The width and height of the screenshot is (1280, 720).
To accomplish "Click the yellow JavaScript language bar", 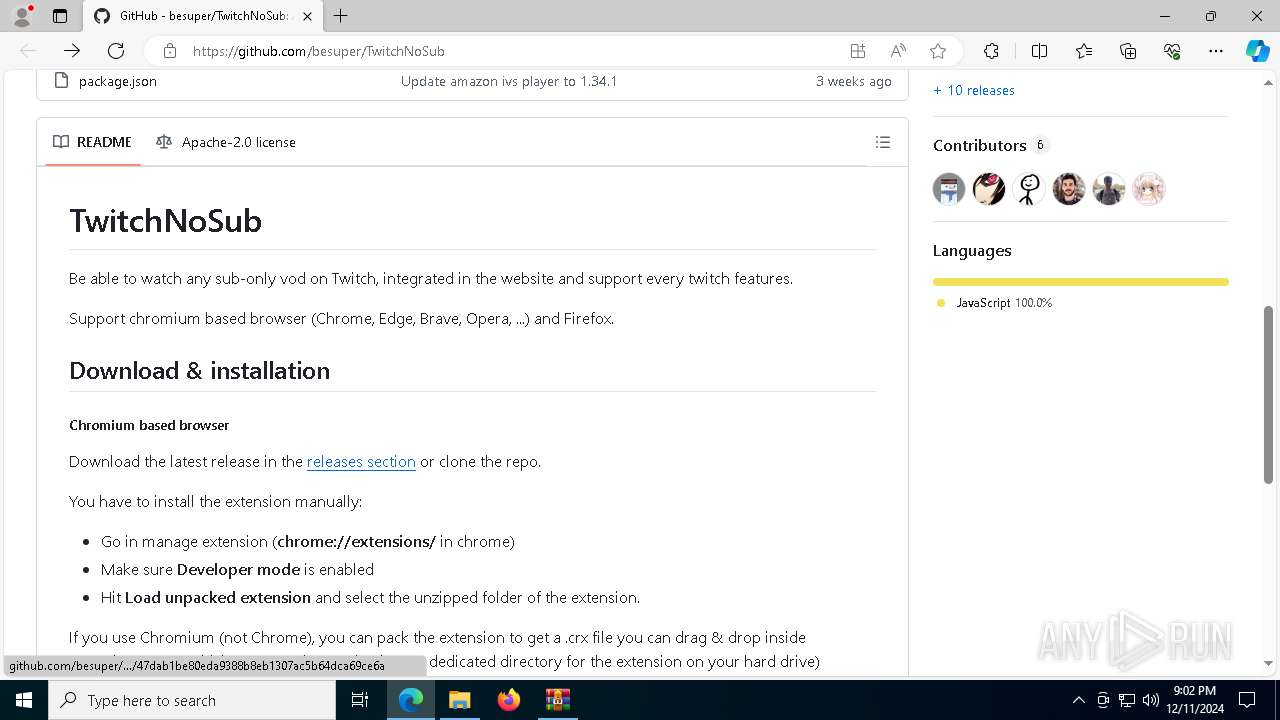I will [x=1081, y=282].
